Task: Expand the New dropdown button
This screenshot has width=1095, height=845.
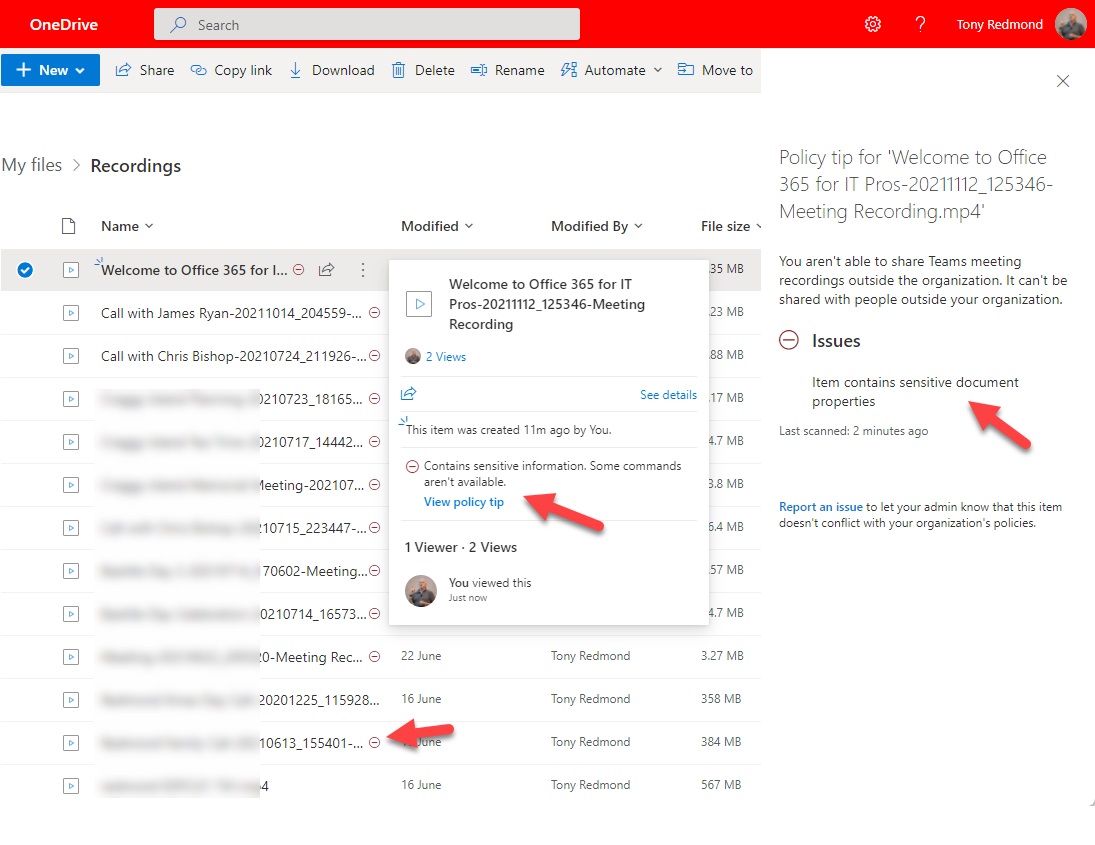Action: click(50, 70)
